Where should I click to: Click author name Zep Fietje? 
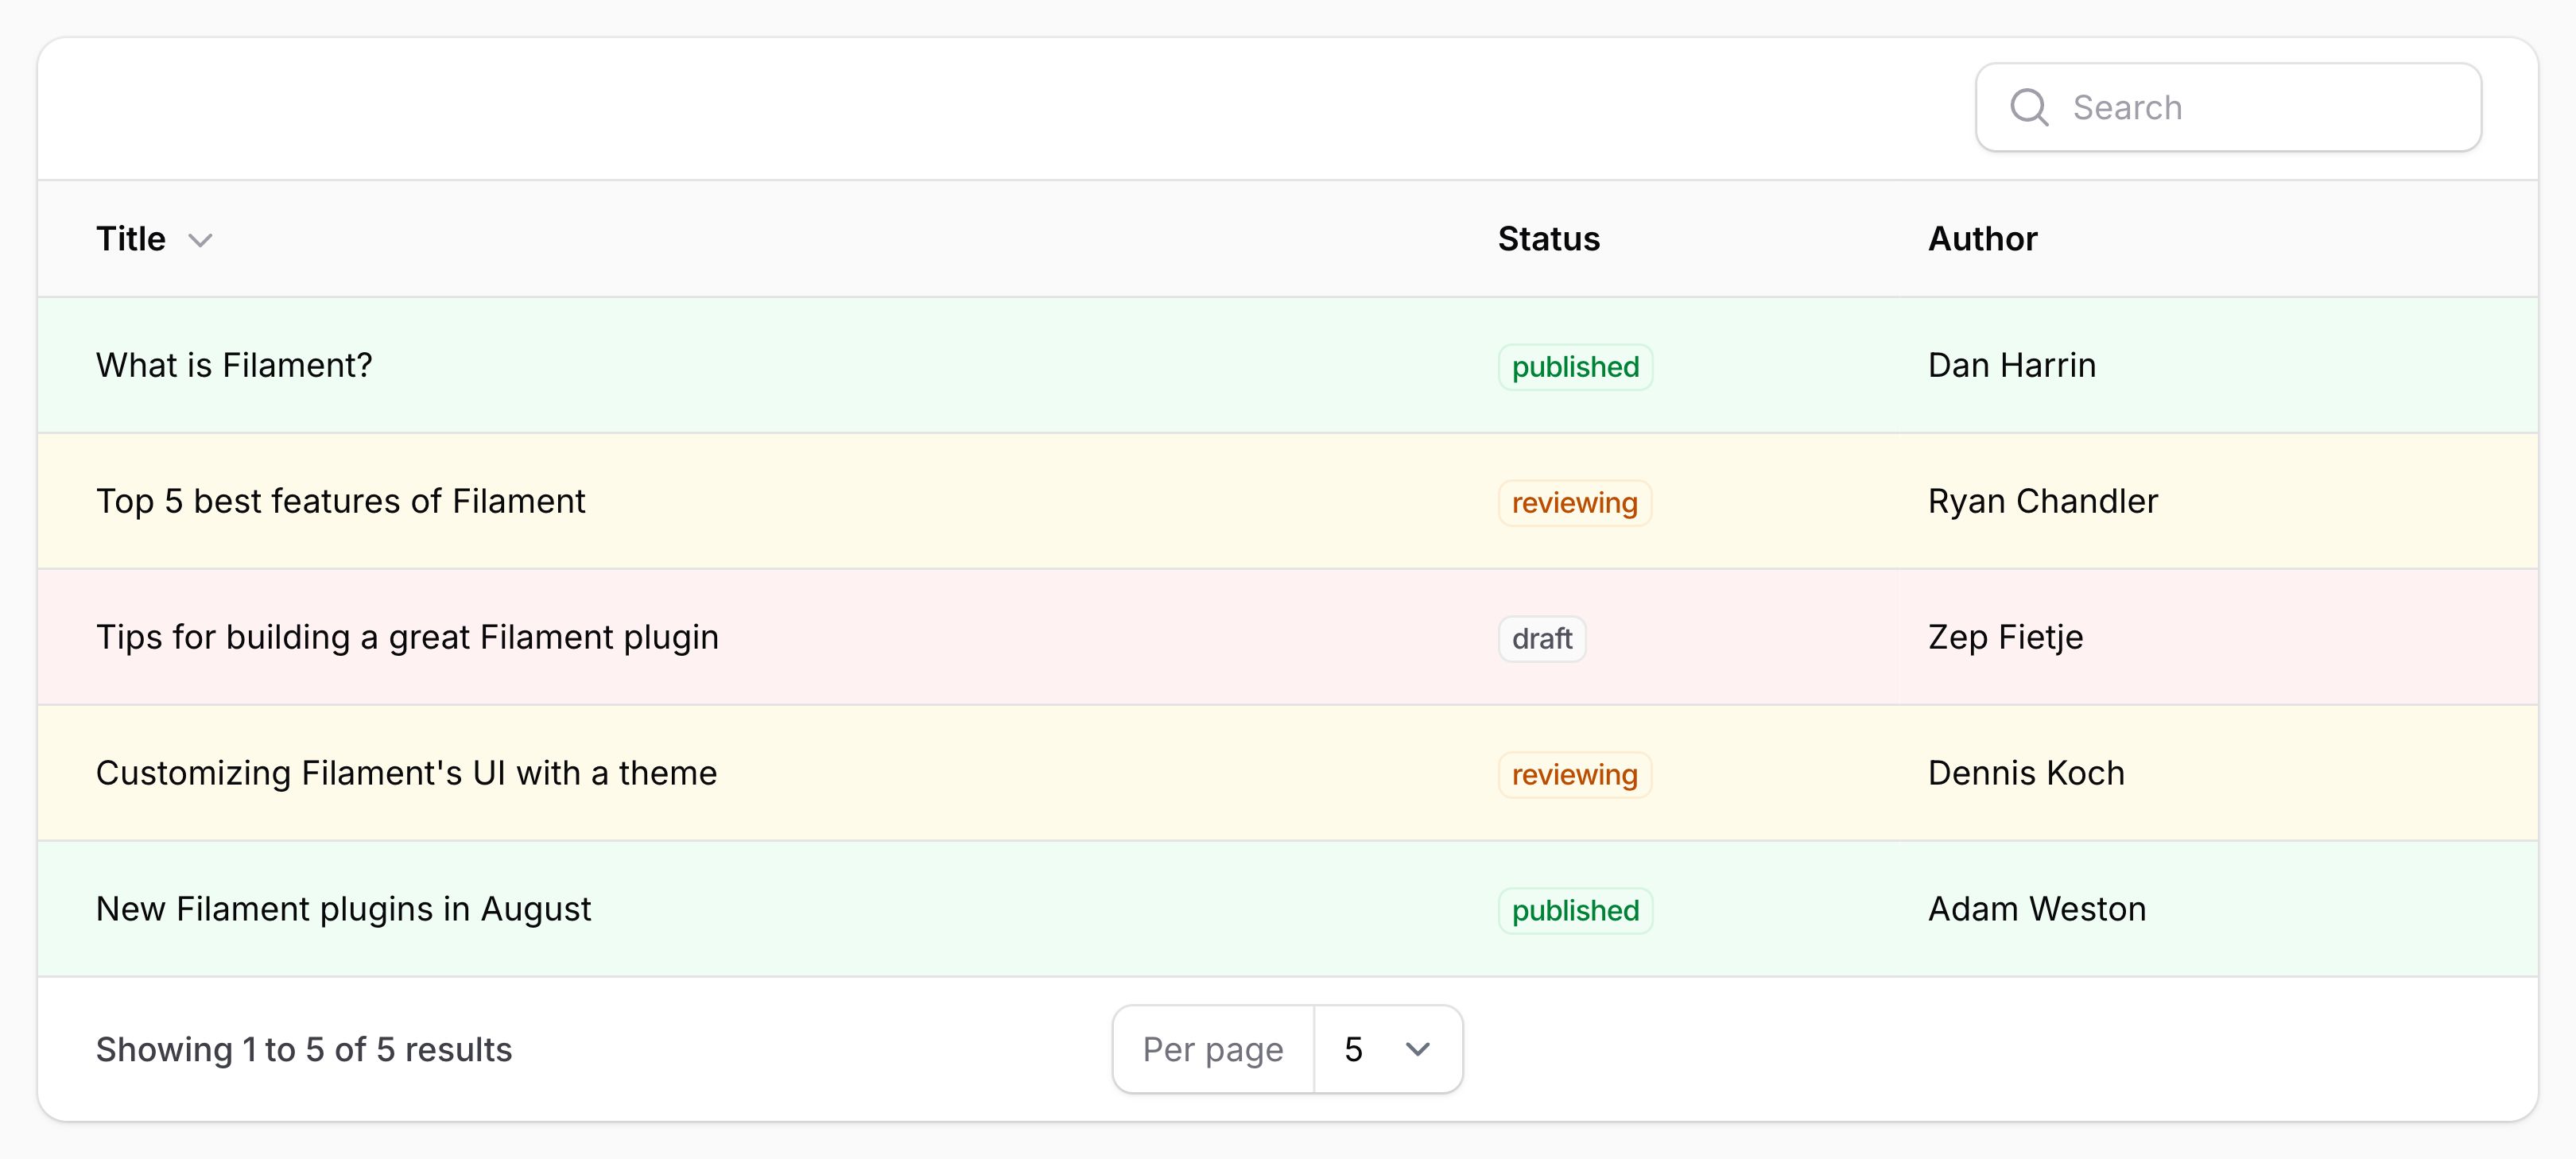tap(2005, 637)
